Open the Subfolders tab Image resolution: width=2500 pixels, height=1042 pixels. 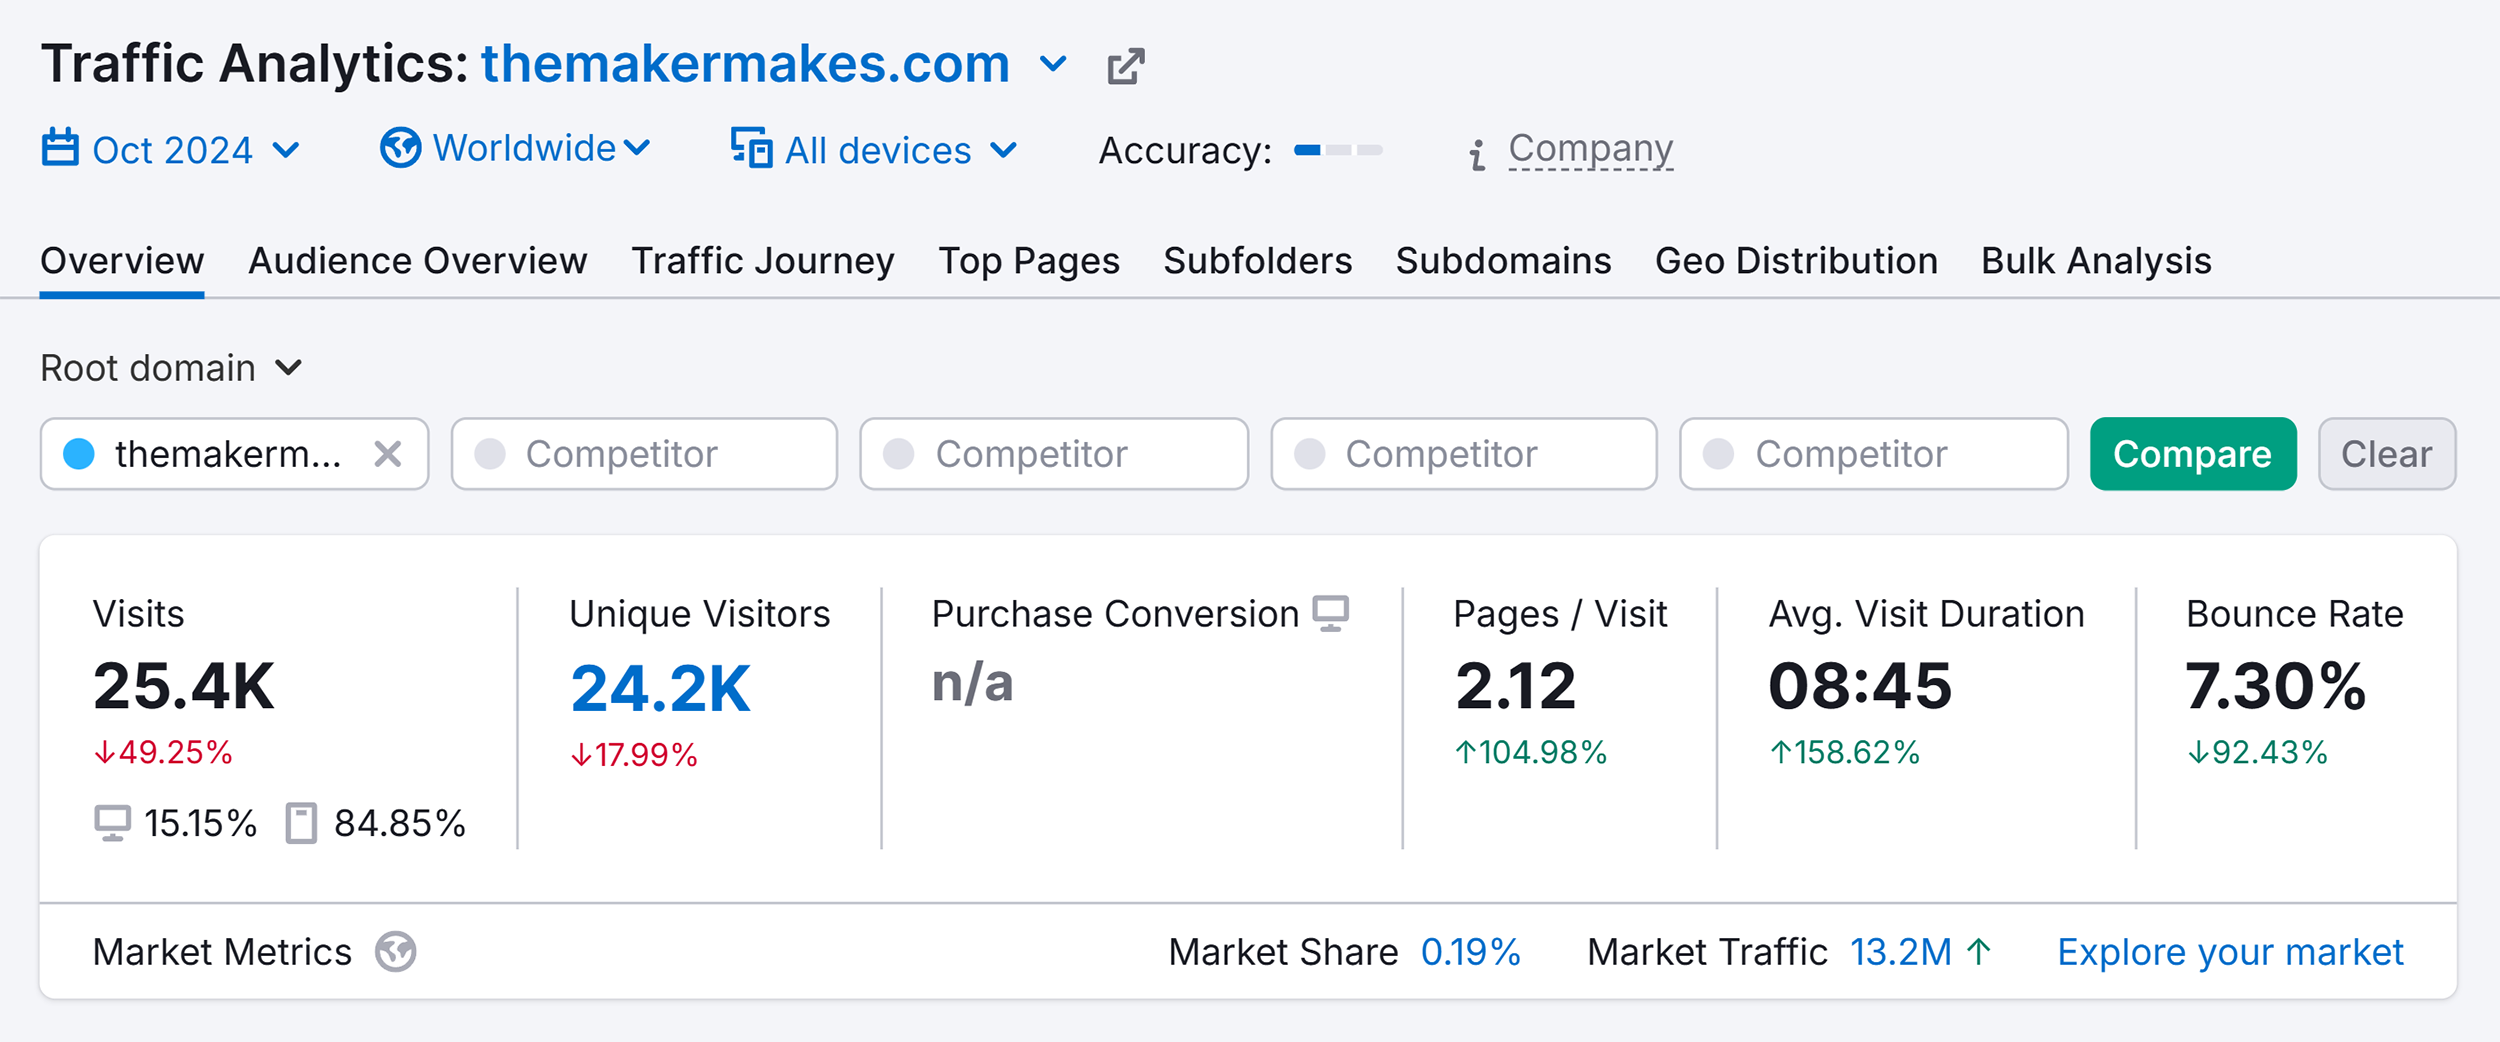pyautogui.click(x=1258, y=261)
